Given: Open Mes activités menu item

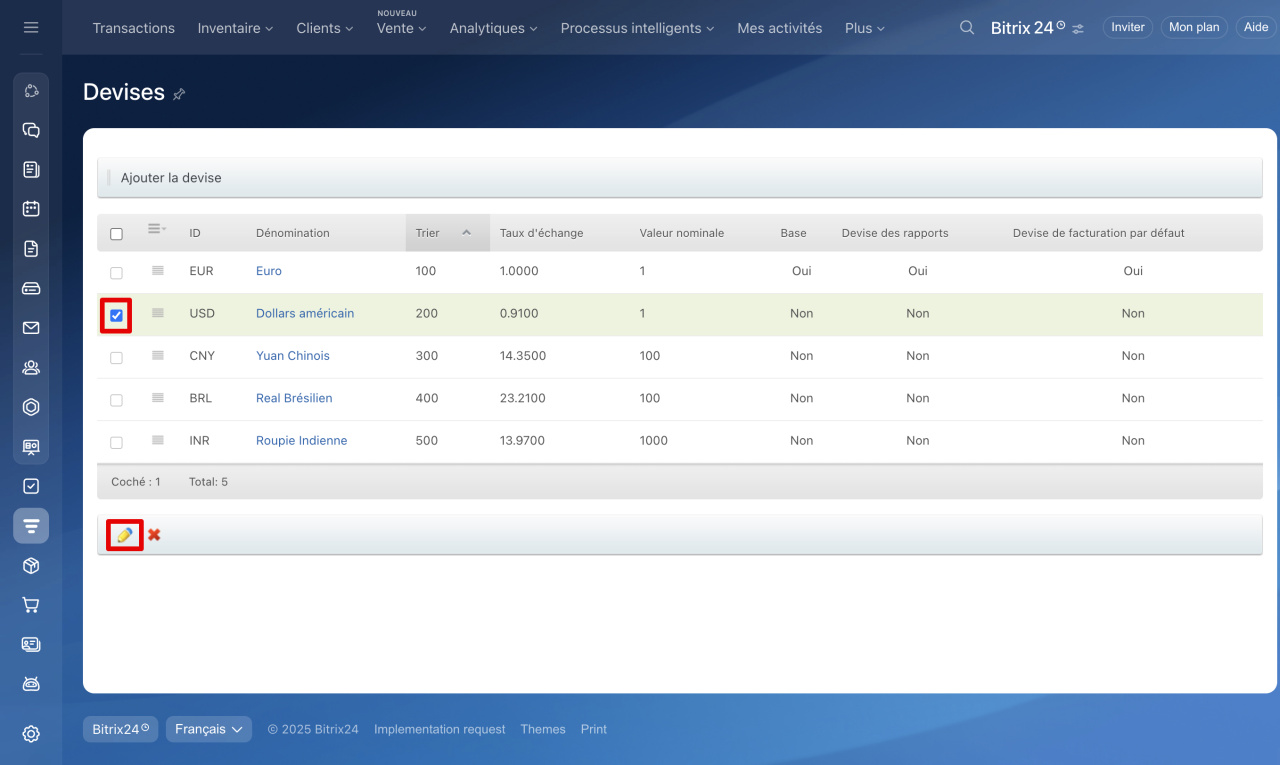Looking at the screenshot, I should [780, 28].
